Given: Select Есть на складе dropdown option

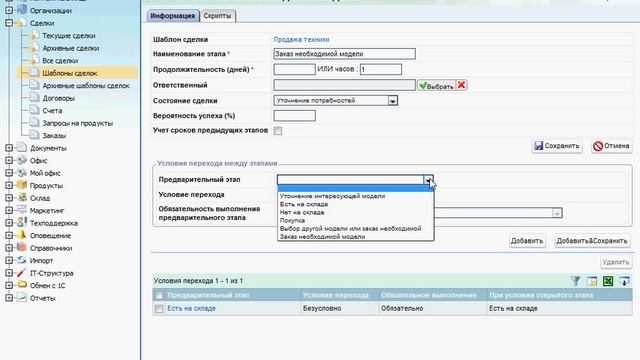Looking at the screenshot, I should [355, 204].
